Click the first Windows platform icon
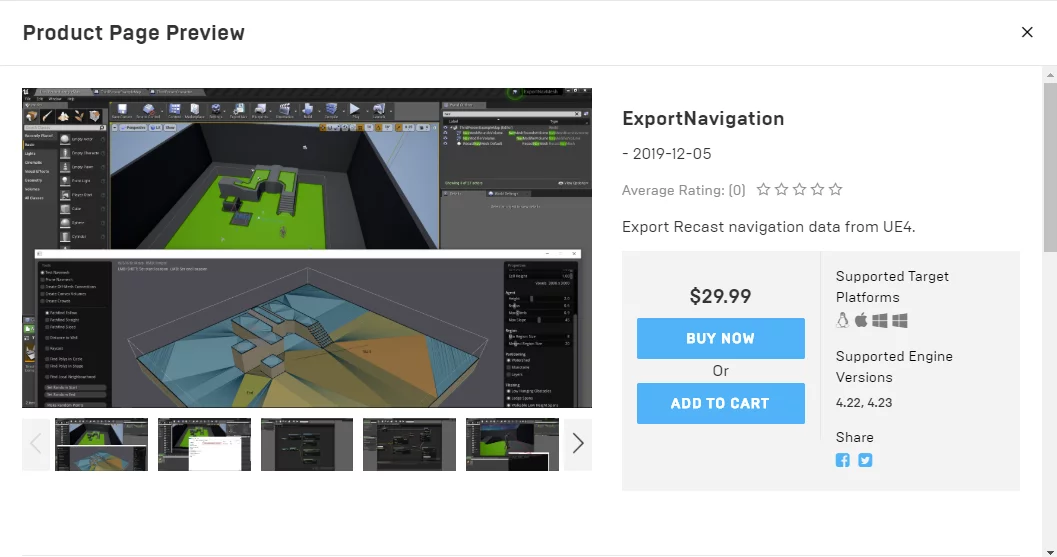 click(x=880, y=321)
